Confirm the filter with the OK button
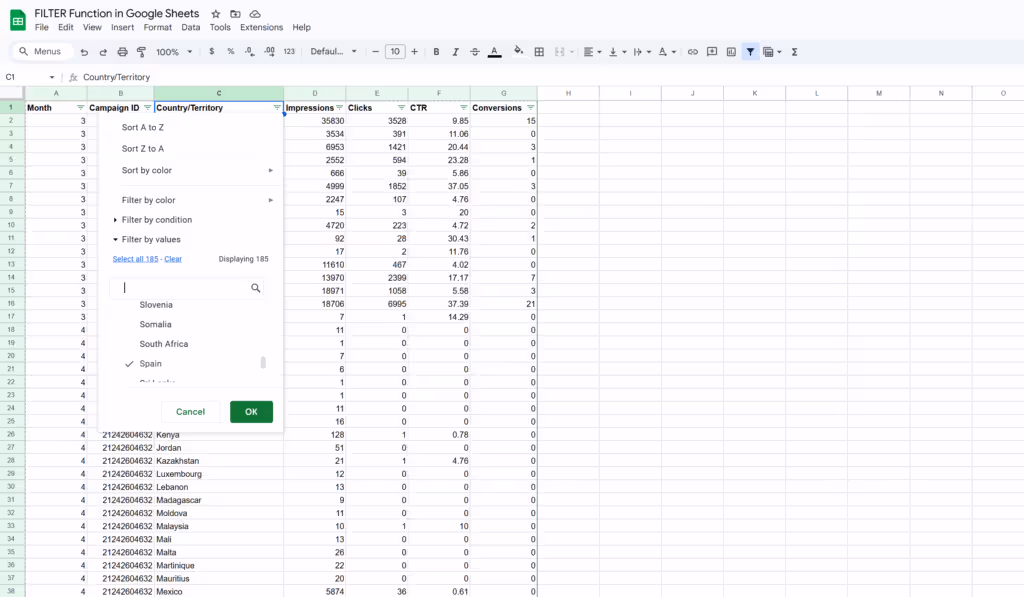Screen dimensions: 1024x597 251,411
